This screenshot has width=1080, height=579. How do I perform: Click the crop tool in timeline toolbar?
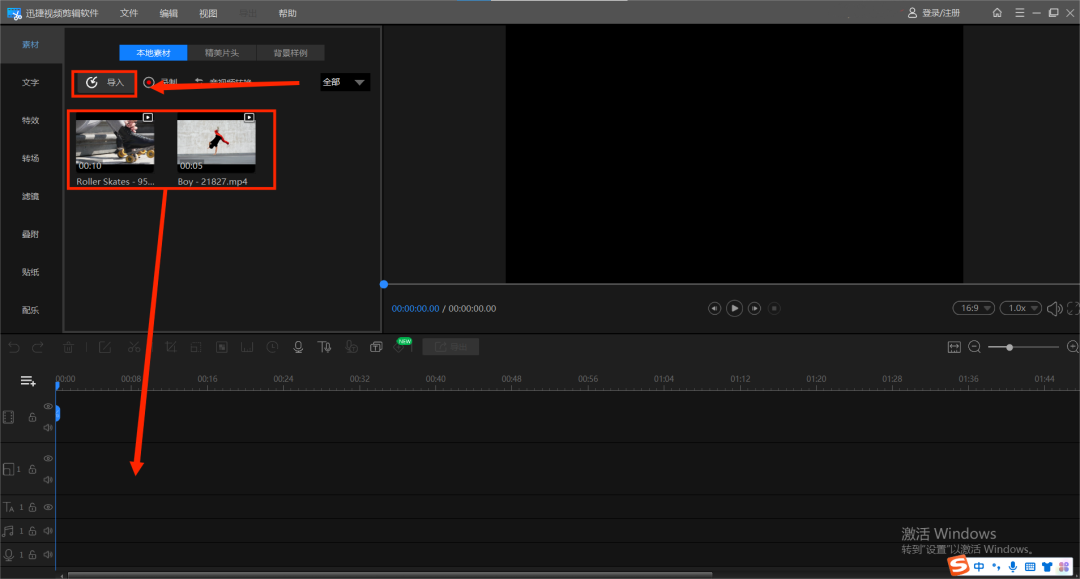click(171, 347)
